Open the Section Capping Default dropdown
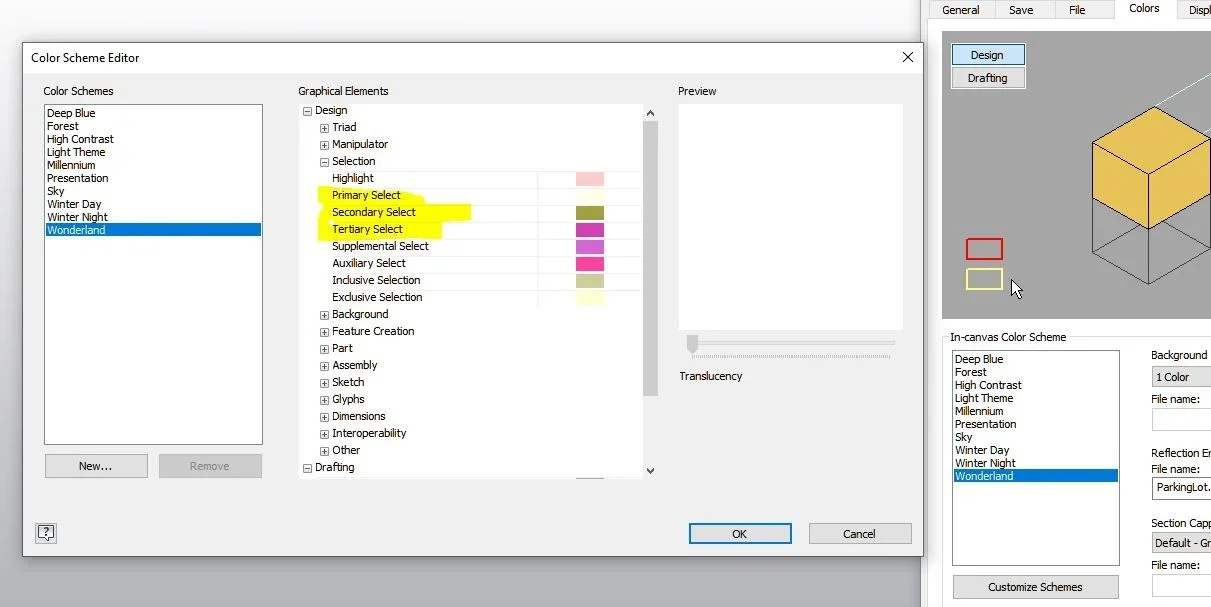Image resolution: width=1211 pixels, height=607 pixels. pos(1181,543)
